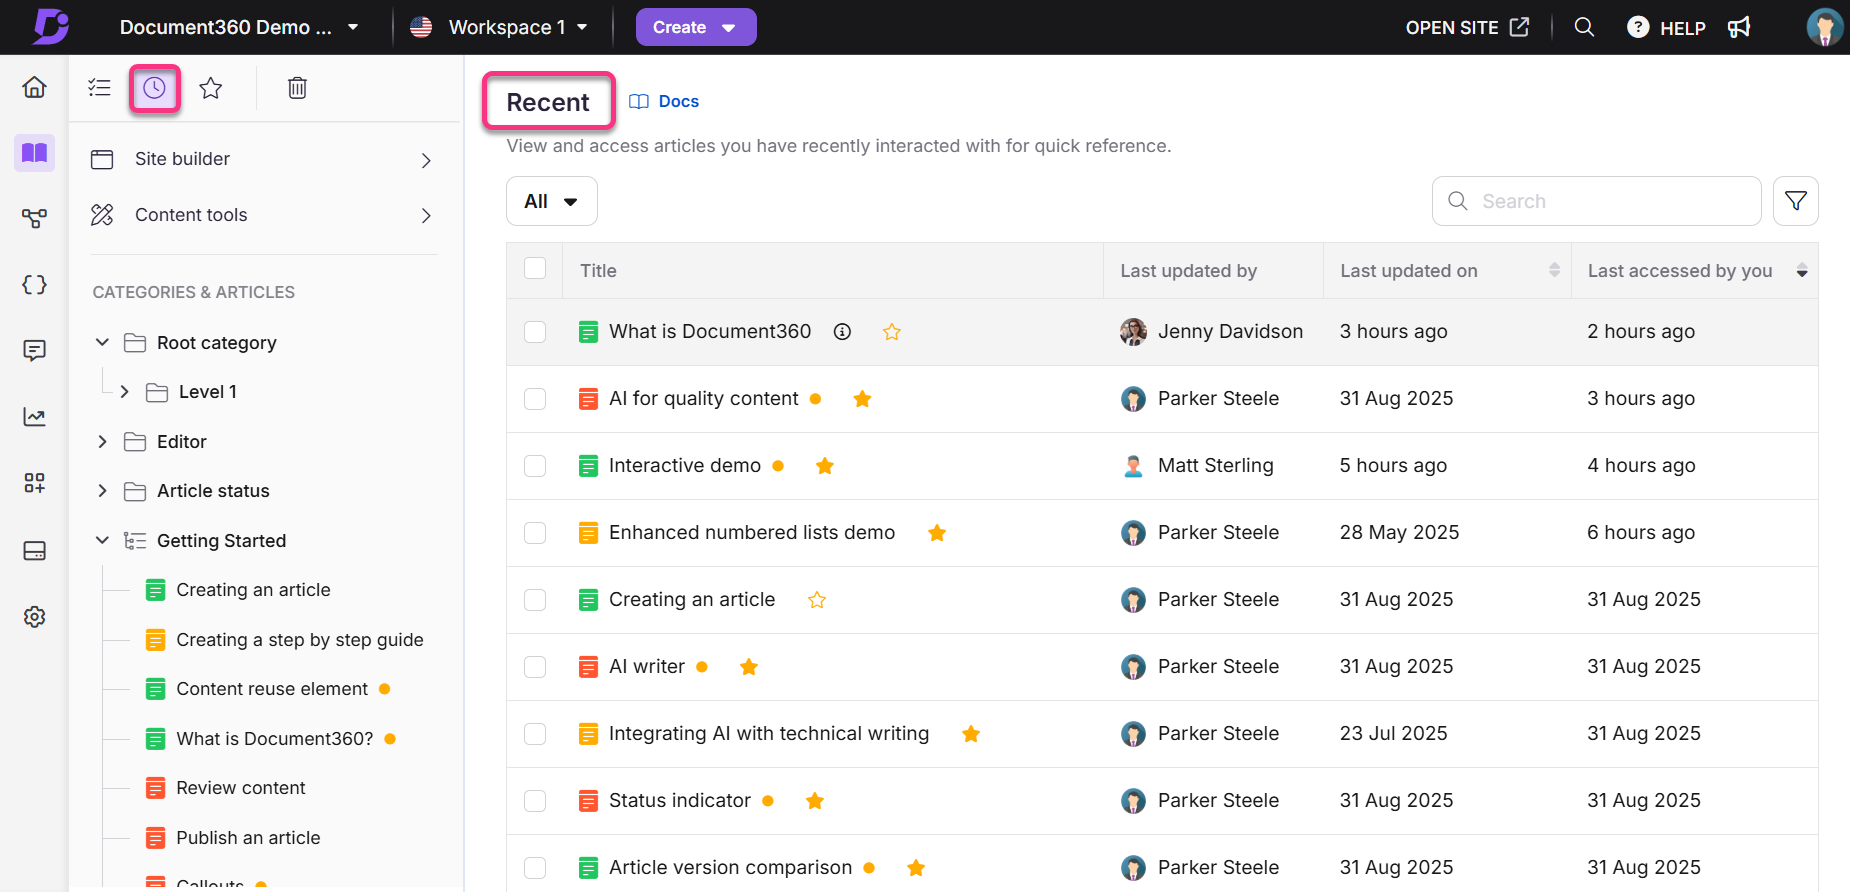Open the Drive storage icon in sidebar
Screen dimensions: 1850x892
34,551
